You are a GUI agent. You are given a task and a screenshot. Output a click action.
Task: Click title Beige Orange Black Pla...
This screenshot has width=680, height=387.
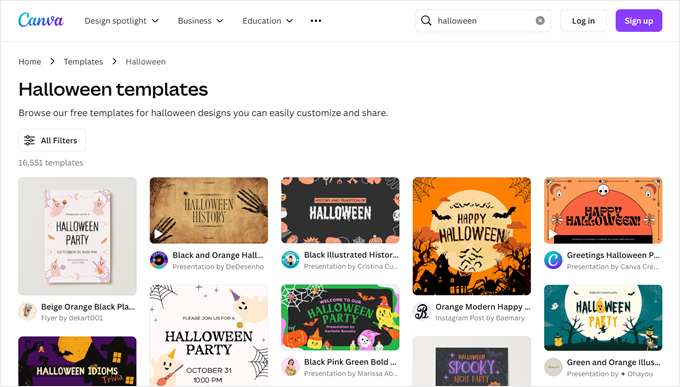pos(88,307)
